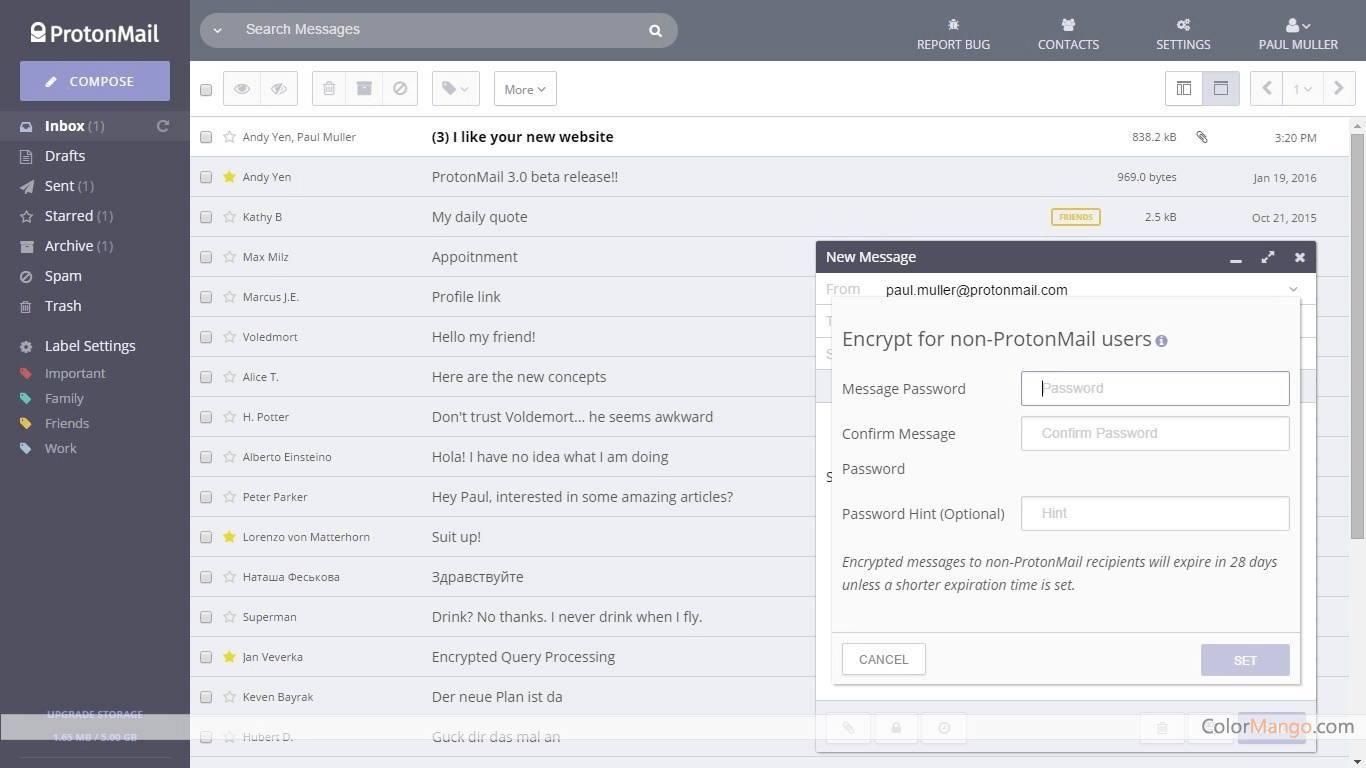Image resolution: width=1366 pixels, height=768 pixels.
Task: Open the labels dropdown in the toolbar
Action: pos(455,89)
